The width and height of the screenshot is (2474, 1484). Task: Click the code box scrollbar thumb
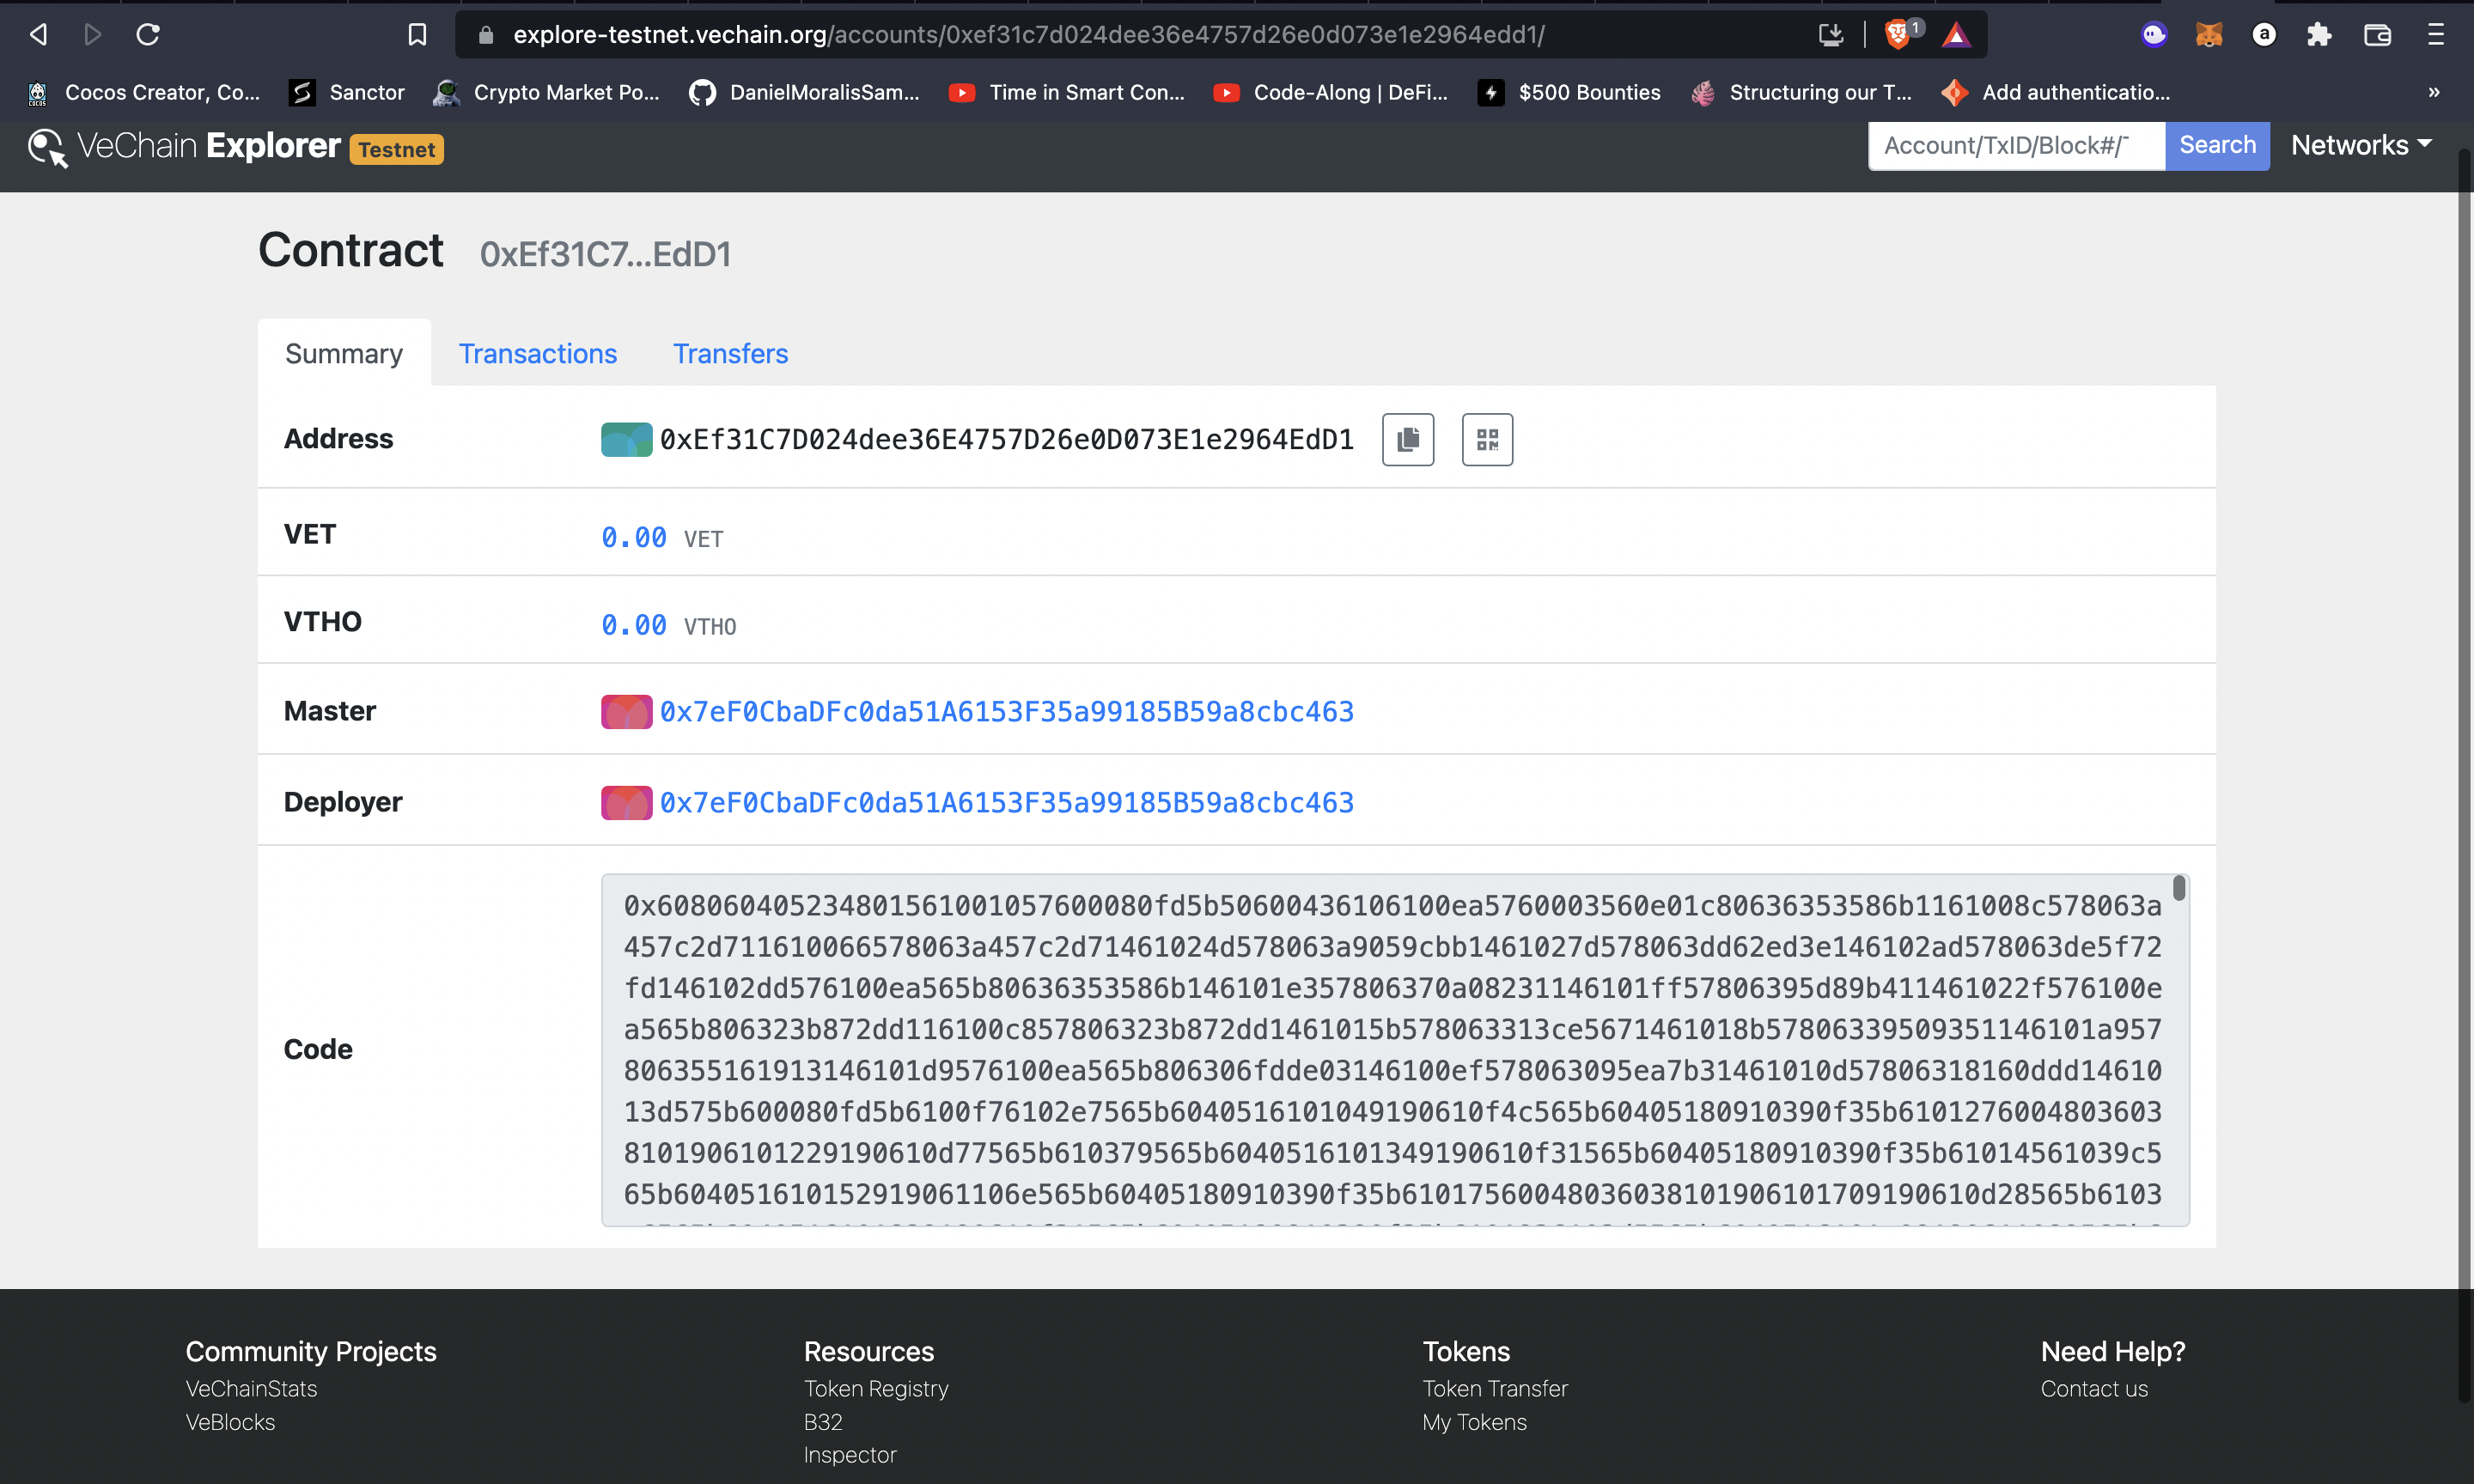(x=2178, y=888)
